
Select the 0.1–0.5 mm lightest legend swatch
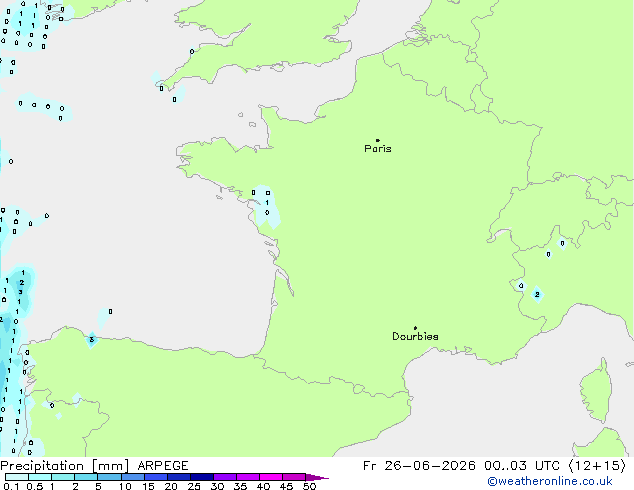point(17,477)
